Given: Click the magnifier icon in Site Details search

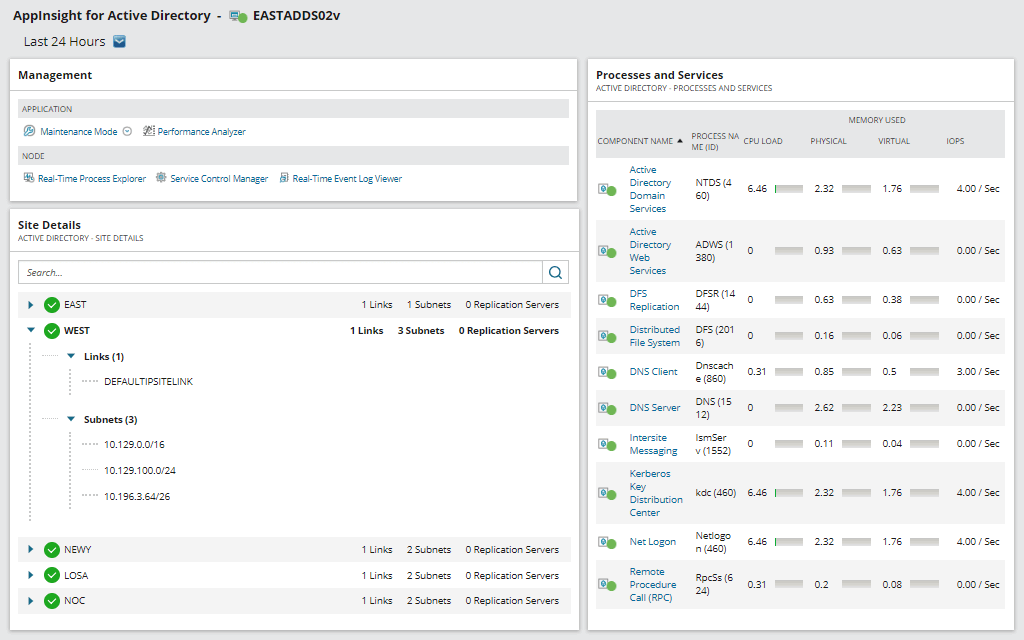Looking at the screenshot, I should click(x=556, y=271).
